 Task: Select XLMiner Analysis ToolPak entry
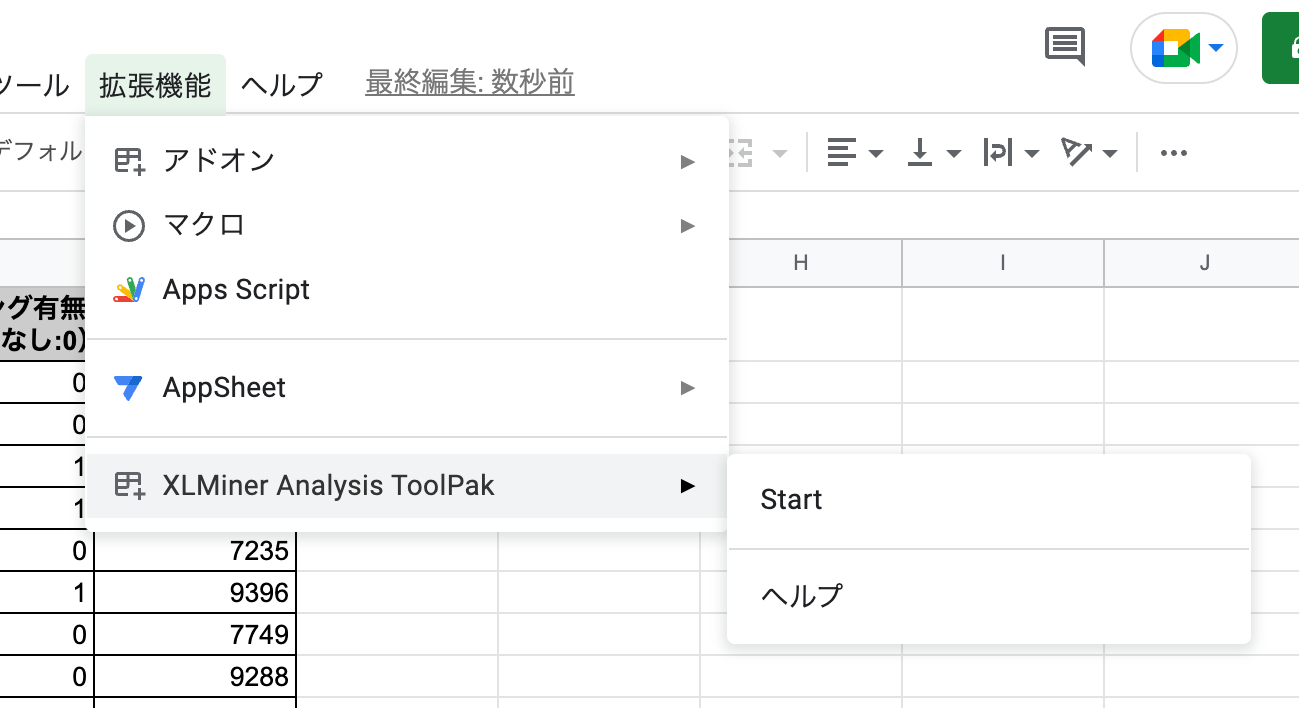point(407,486)
